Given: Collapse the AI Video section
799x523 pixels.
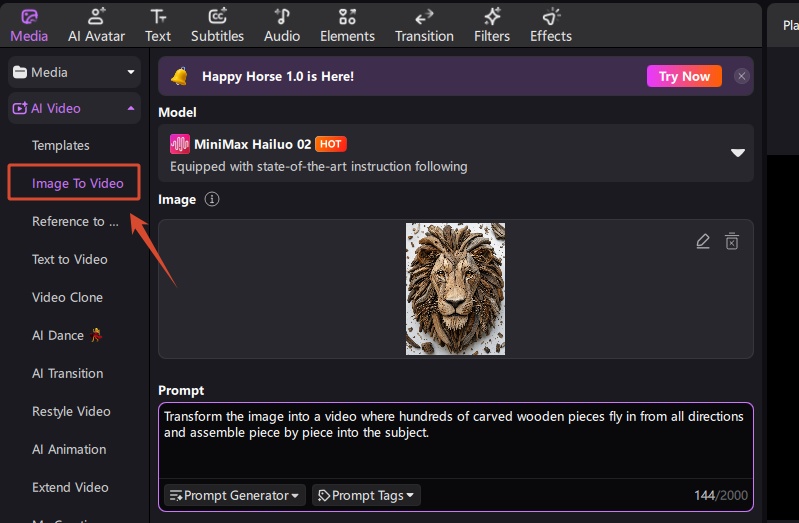Looking at the screenshot, I should coord(131,108).
